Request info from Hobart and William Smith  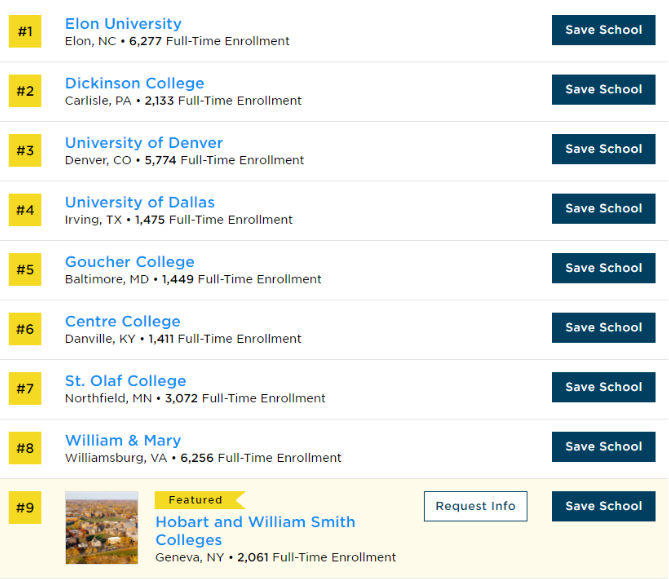pos(475,506)
